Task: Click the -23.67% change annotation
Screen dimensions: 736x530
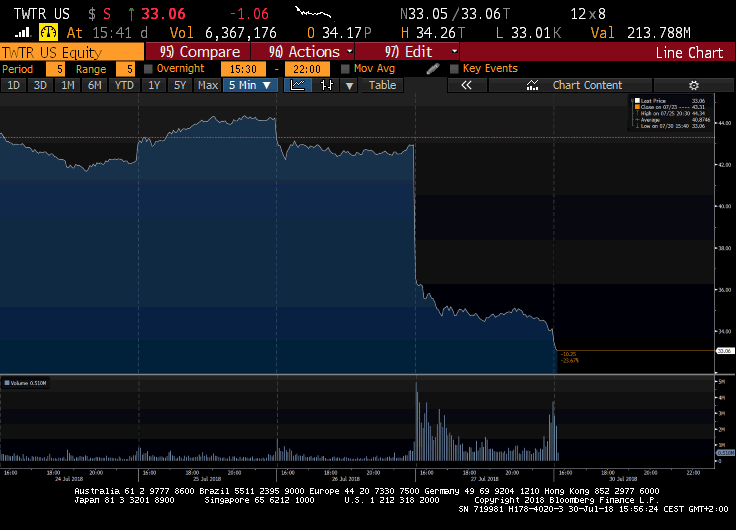Action: tap(569, 361)
